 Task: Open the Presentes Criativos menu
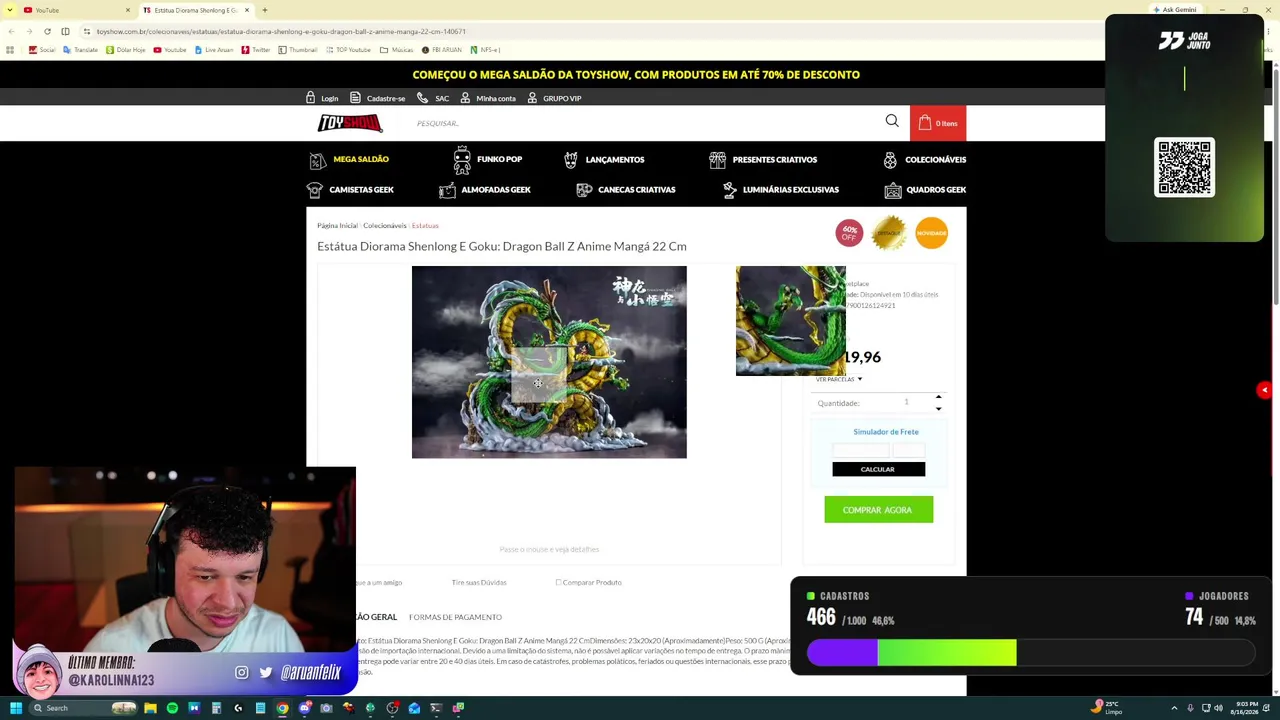(x=775, y=160)
